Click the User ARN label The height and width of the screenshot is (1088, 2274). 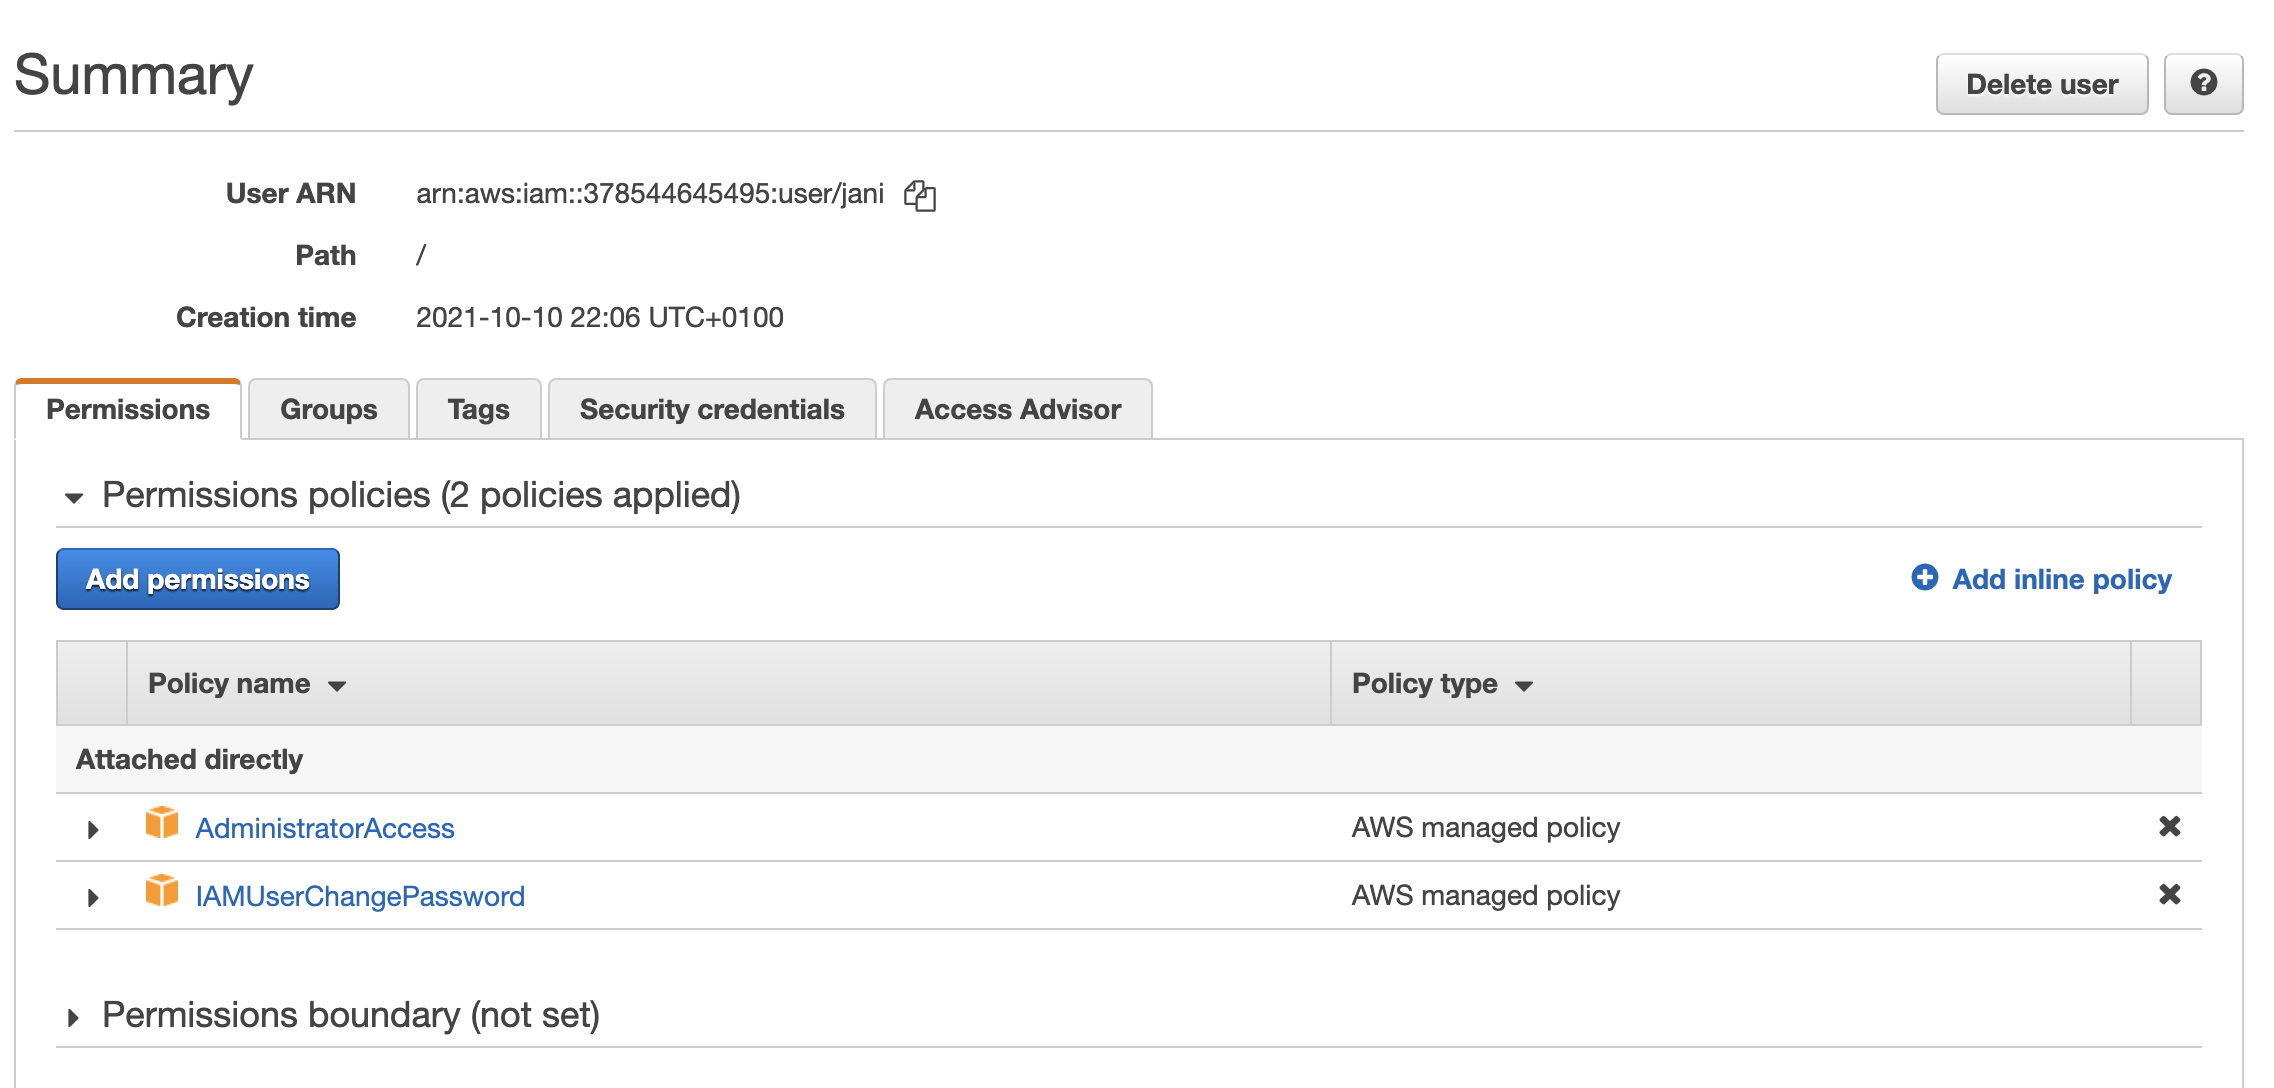[291, 193]
